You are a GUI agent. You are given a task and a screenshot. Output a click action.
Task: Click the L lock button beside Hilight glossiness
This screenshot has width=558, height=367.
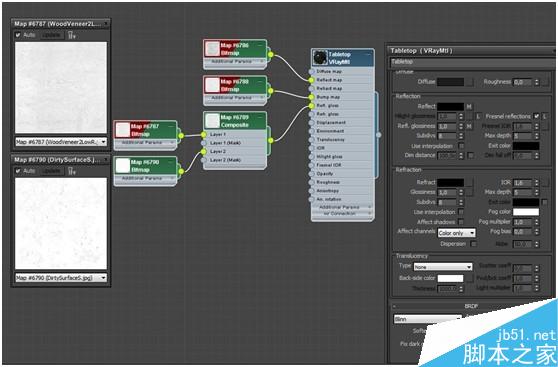pyautogui.click(x=479, y=116)
